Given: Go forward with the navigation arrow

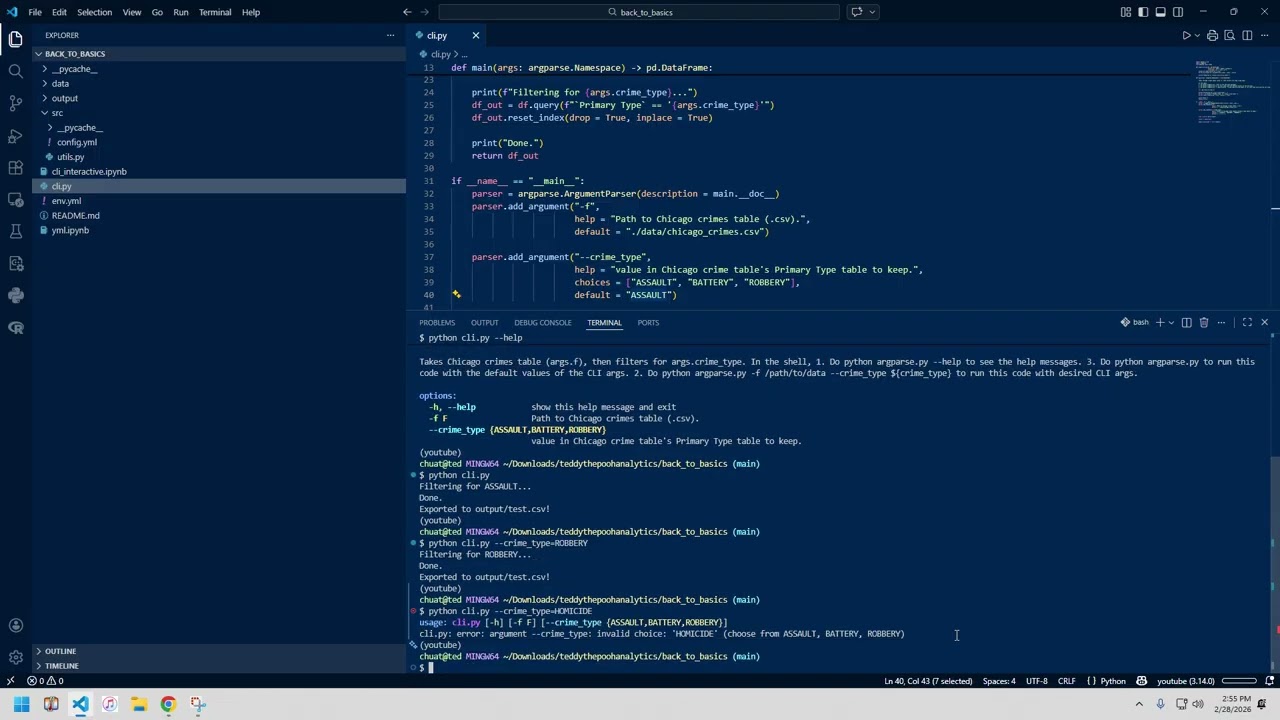Looking at the screenshot, I should [x=426, y=12].
